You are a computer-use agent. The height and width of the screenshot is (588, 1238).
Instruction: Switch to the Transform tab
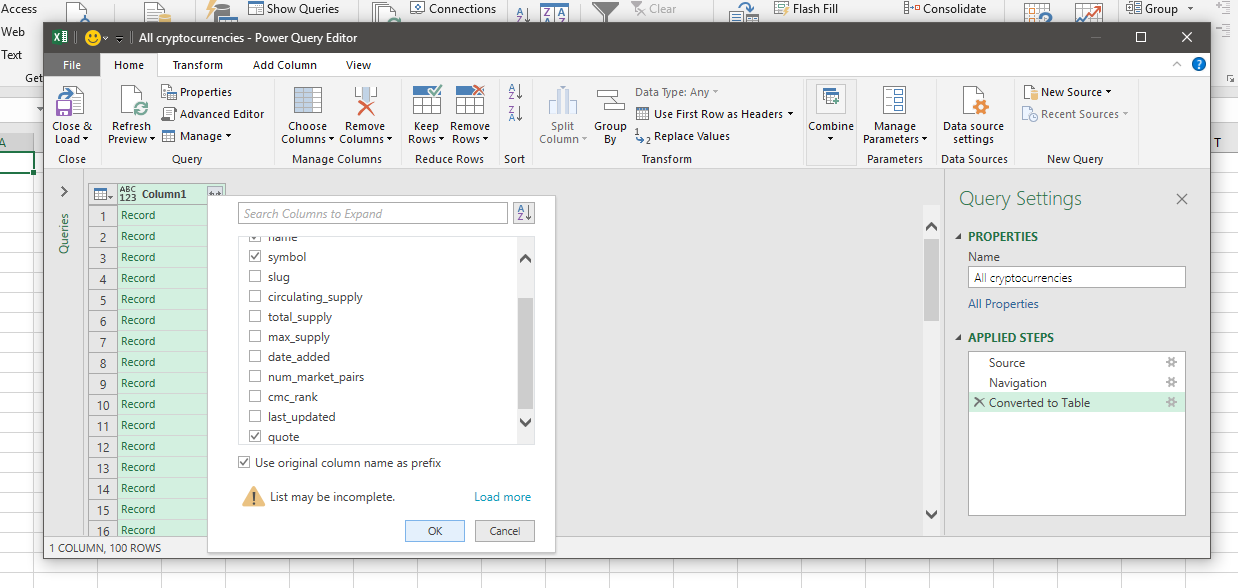[x=197, y=65]
